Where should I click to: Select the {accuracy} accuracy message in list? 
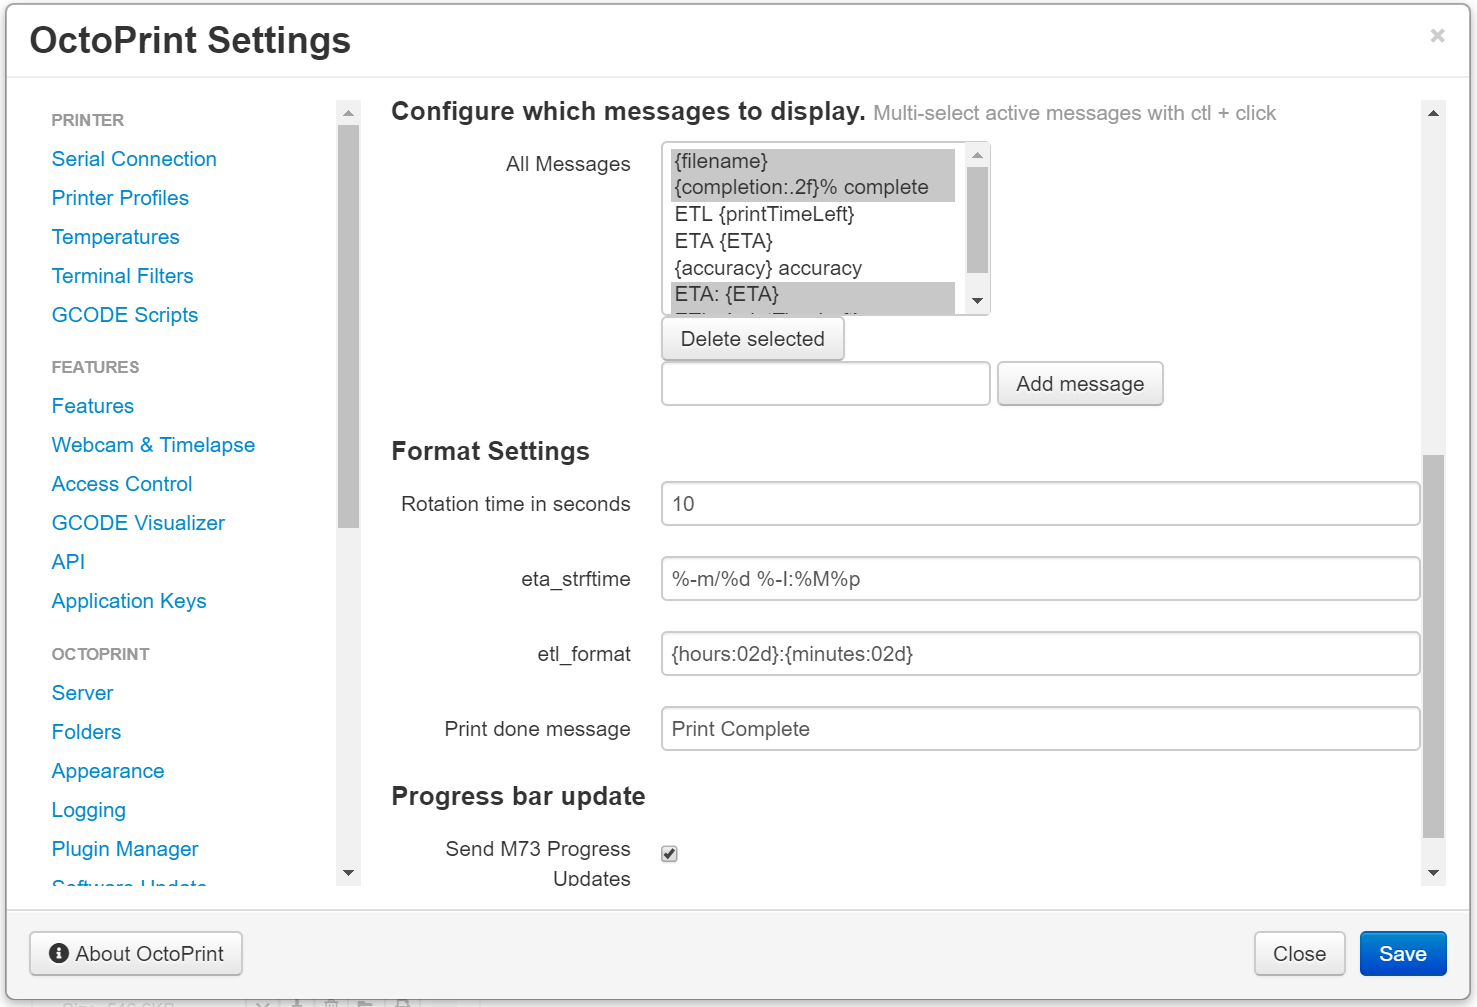point(768,268)
